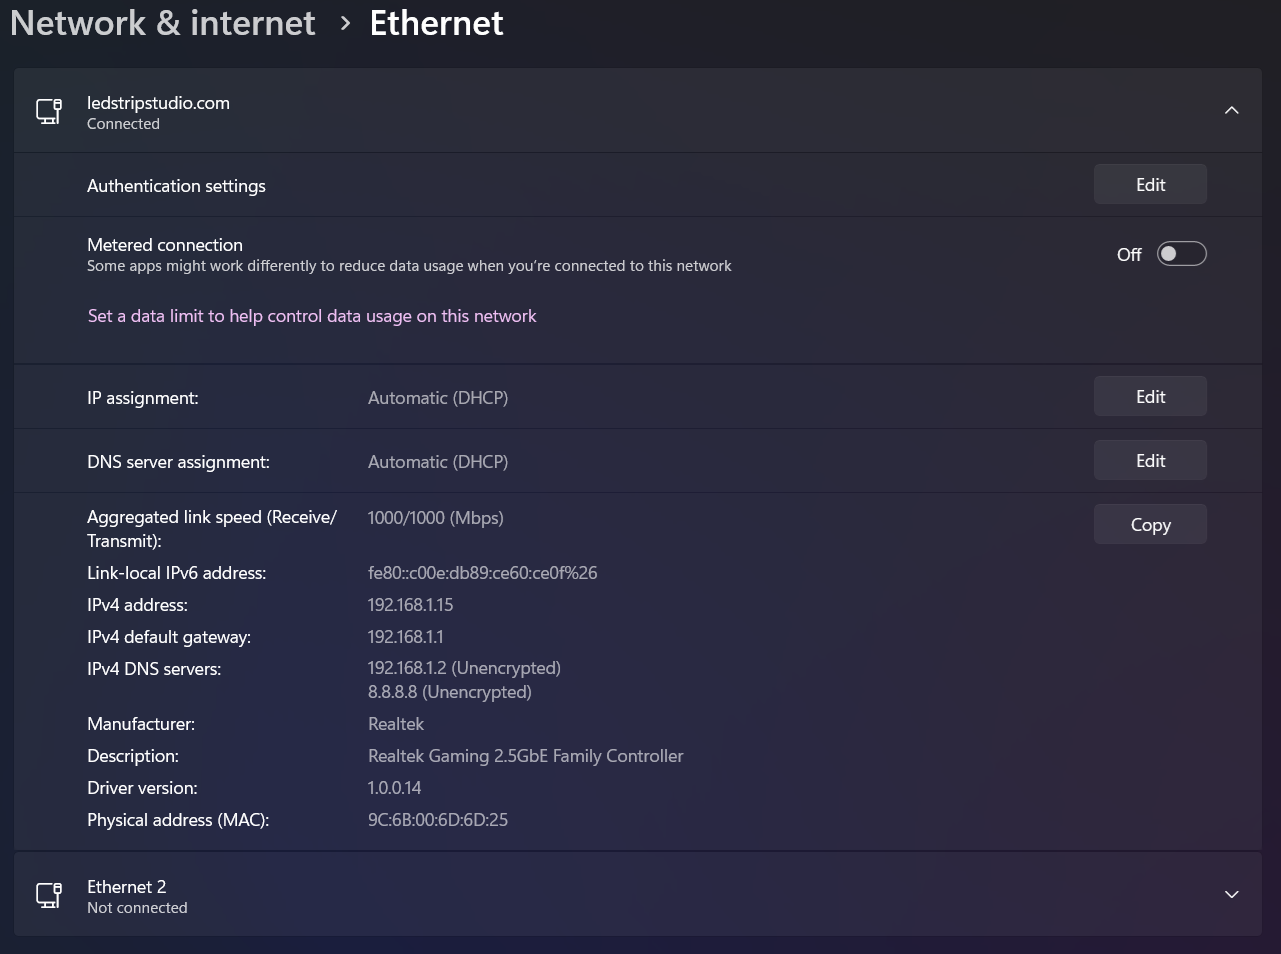
Task: Select the Physical address (MAC) value
Action: point(438,820)
